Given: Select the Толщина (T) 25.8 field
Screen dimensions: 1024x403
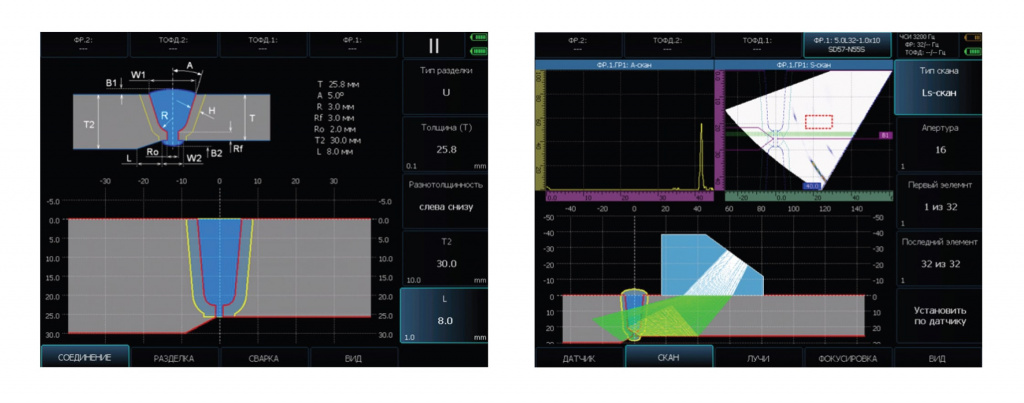Looking at the screenshot, I should click(444, 143).
